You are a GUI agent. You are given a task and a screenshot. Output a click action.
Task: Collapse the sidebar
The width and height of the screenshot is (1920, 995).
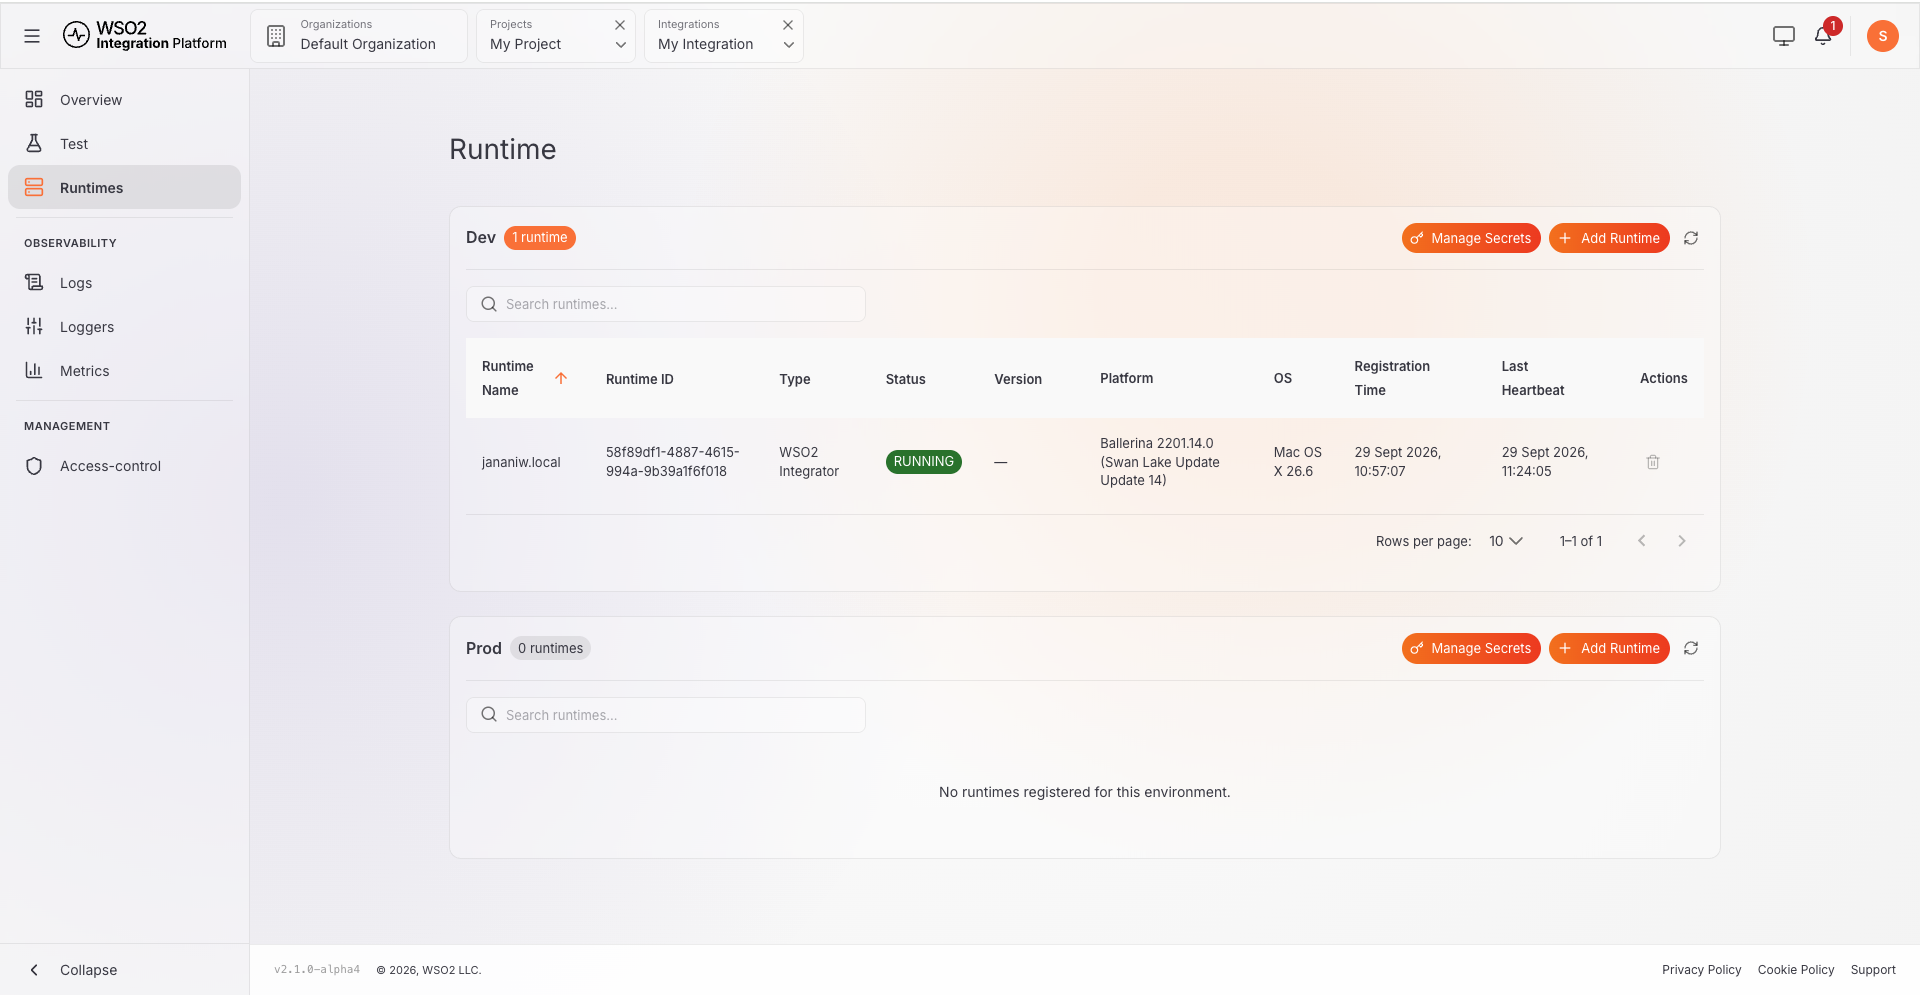(124, 970)
